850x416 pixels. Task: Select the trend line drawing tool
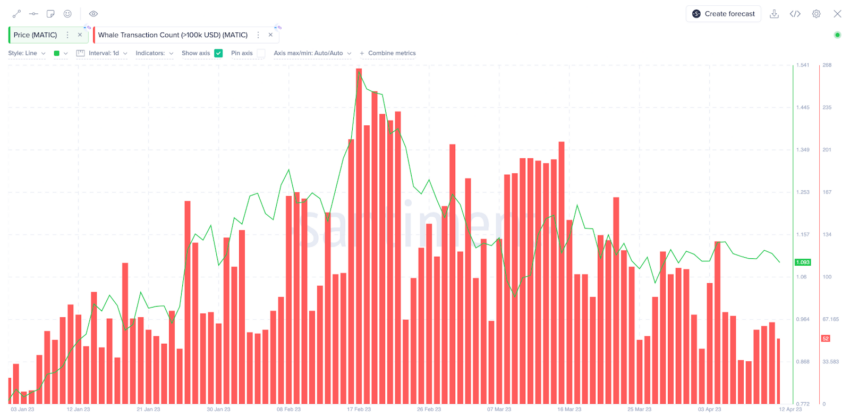point(16,14)
